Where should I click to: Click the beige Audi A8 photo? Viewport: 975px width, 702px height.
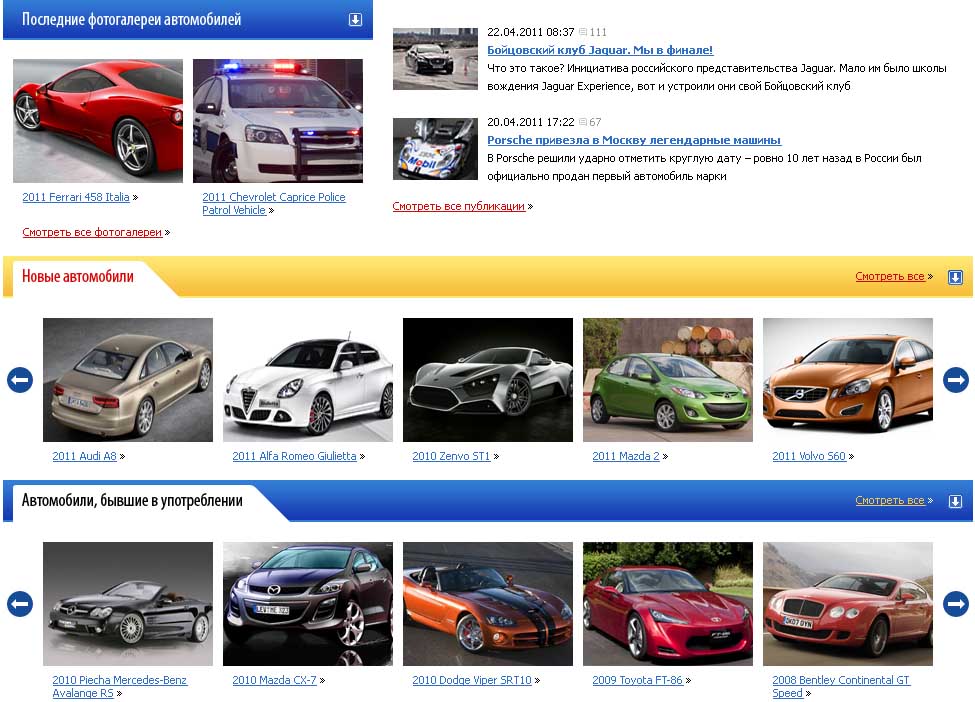127,380
